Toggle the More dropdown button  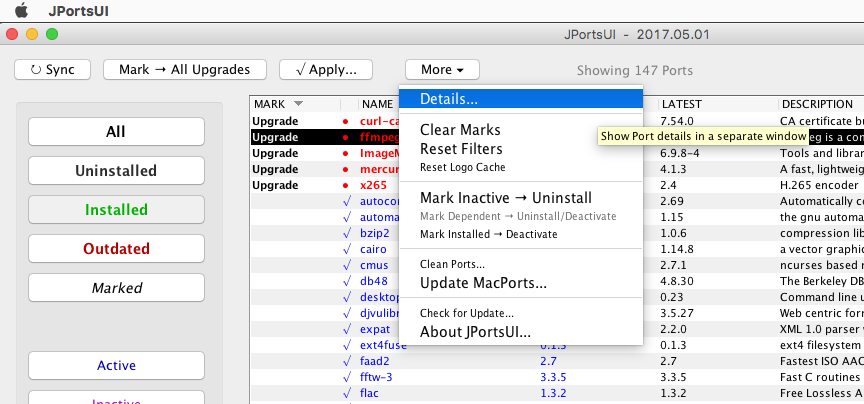click(x=442, y=69)
